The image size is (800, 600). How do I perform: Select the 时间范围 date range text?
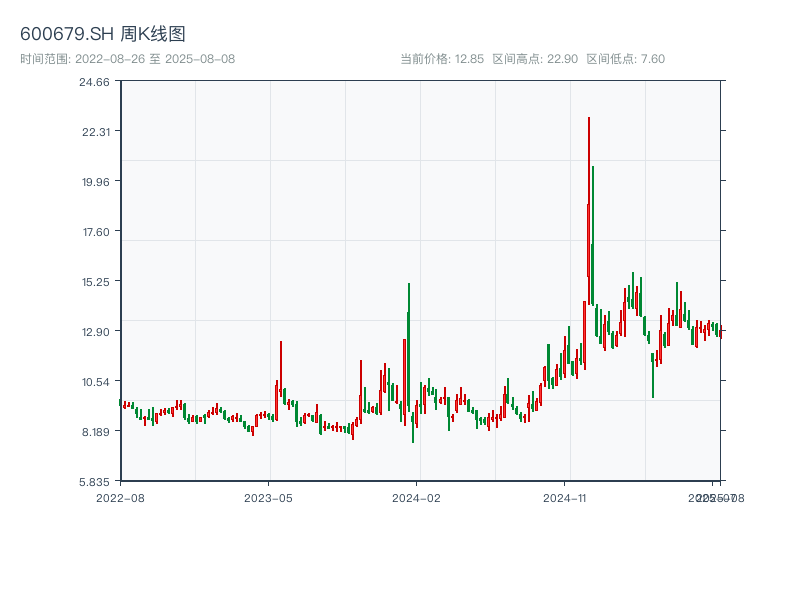click(127, 59)
